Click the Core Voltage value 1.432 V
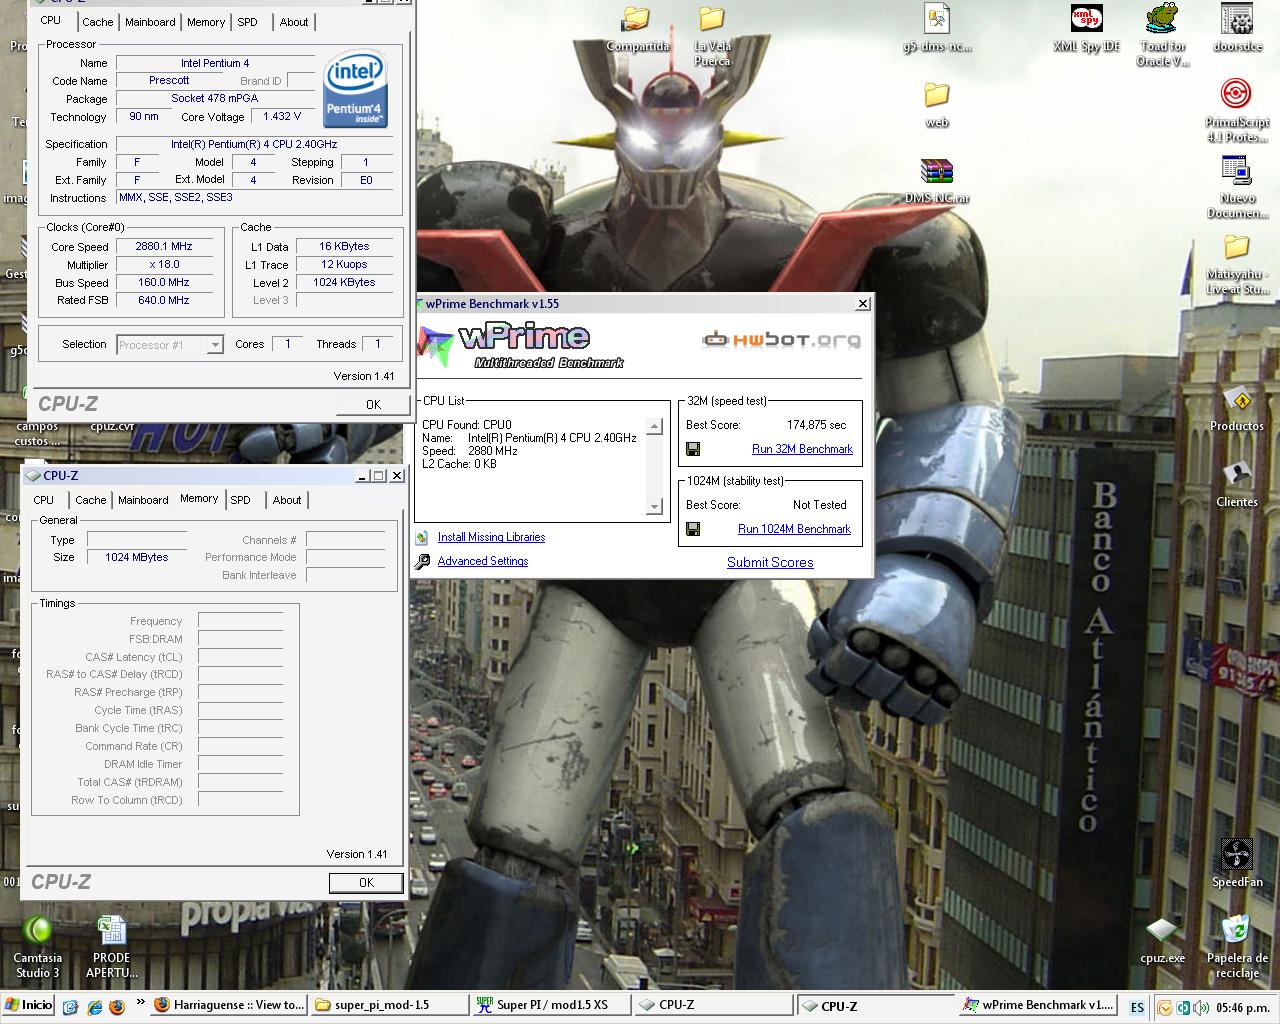 point(282,116)
